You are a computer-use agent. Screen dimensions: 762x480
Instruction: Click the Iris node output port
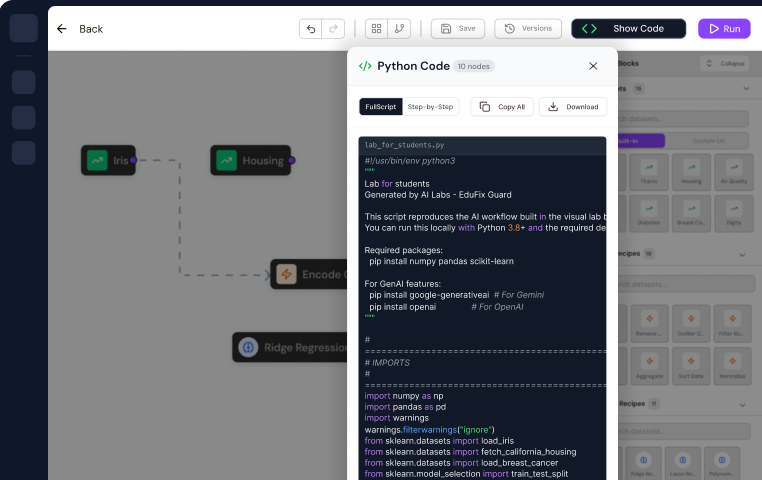(x=133, y=160)
